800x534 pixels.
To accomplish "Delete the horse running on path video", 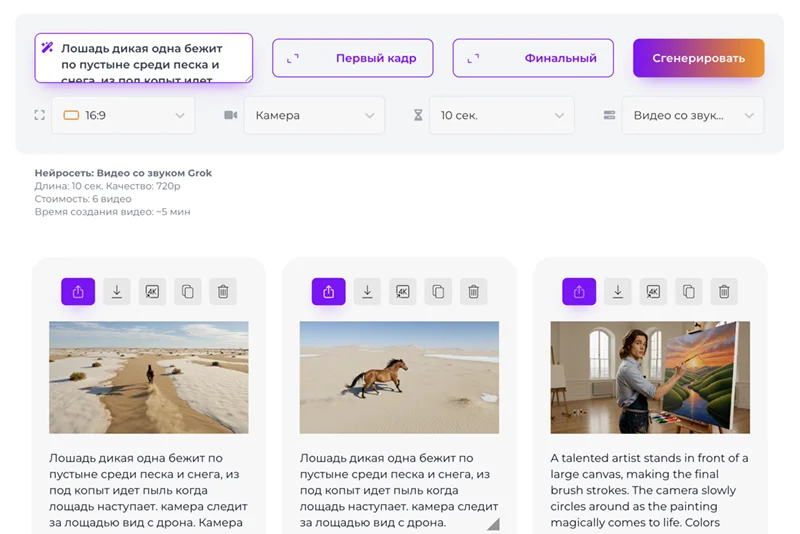I will tap(223, 292).
